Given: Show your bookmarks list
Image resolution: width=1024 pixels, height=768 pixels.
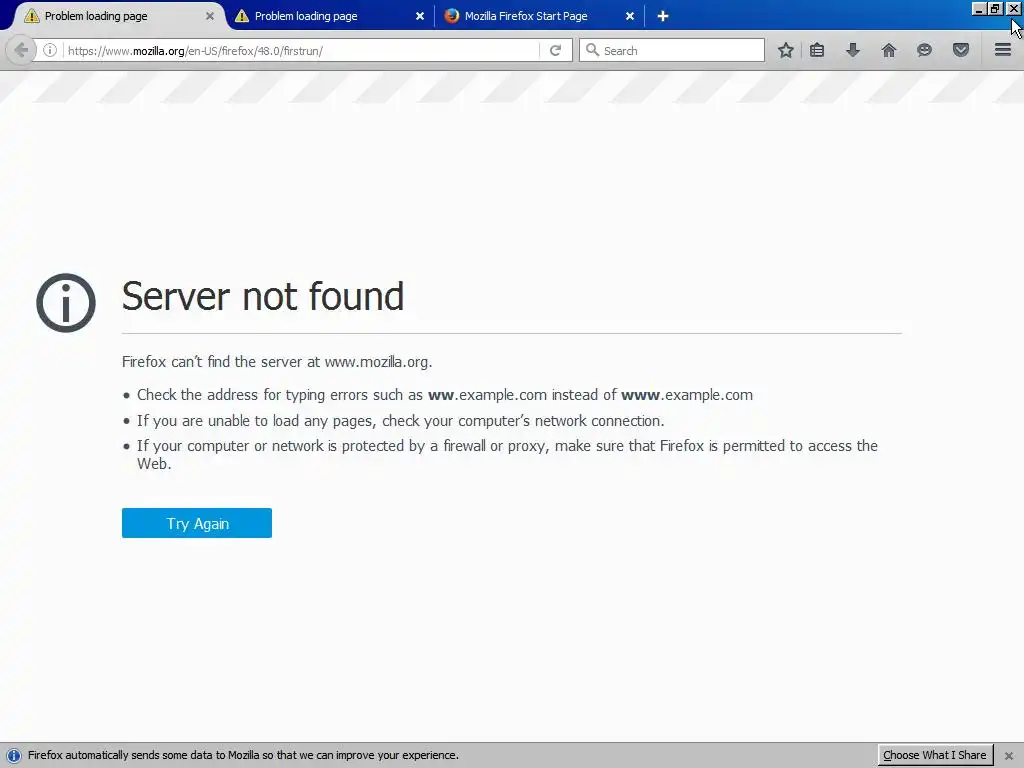Looking at the screenshot, I should (x=817, y=50).
